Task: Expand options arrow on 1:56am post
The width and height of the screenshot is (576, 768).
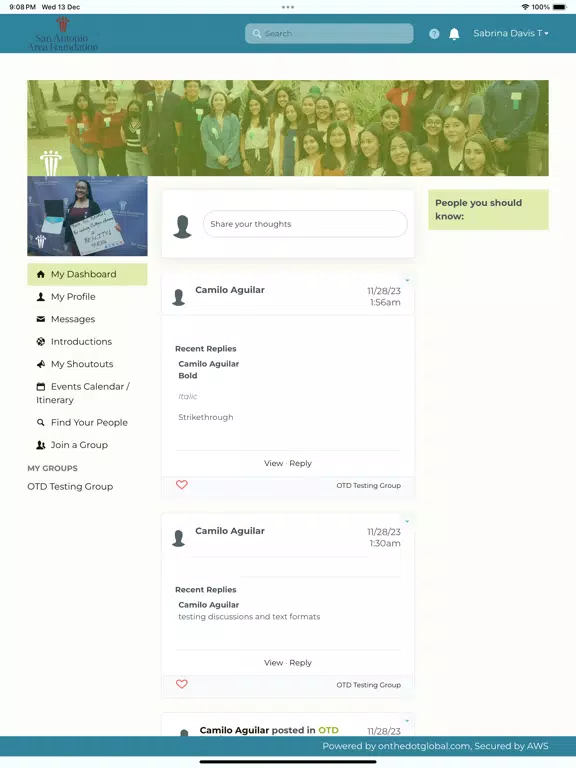Action: 407,281
